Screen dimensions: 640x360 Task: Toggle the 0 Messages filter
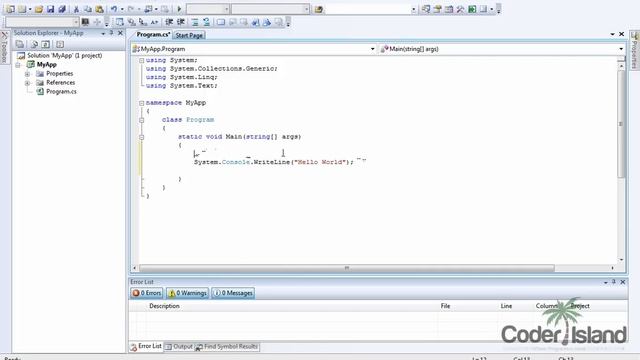(233, 293)
